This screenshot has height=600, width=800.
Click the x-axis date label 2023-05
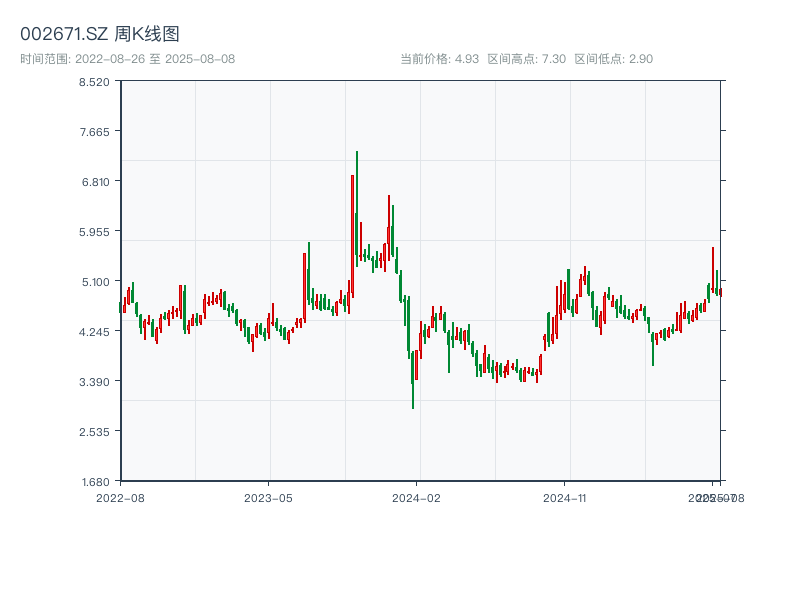(x=268, y=498)
